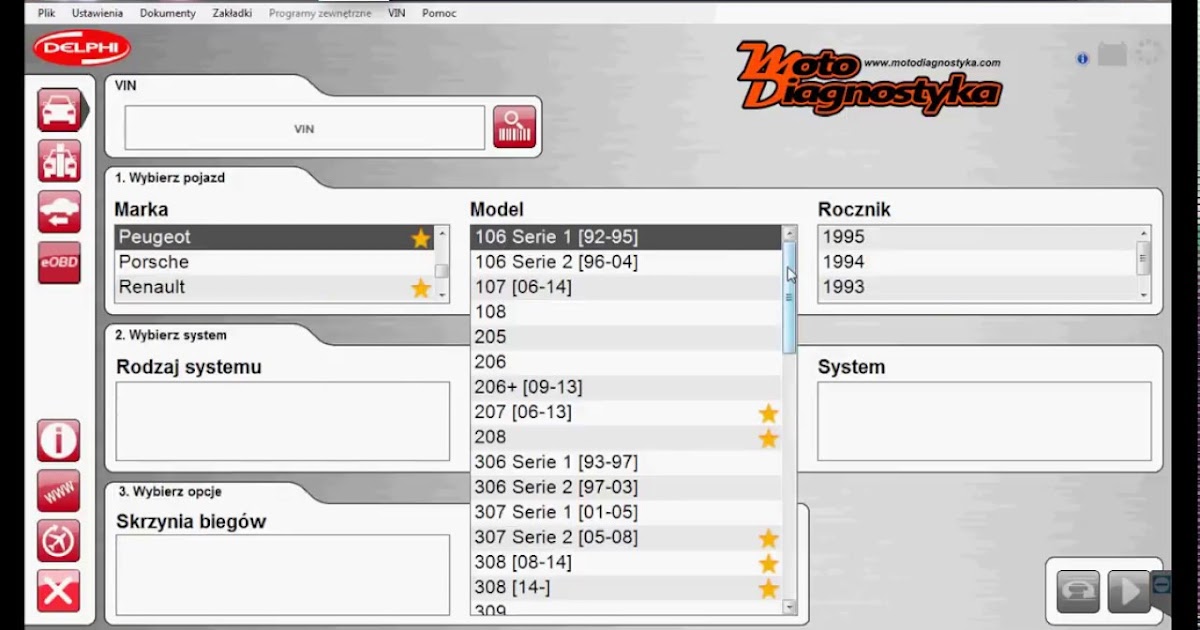Toggle favorite star for 207 [06-13]
The height and width of the screenshot is (630, 1200).
pyautogui.click(x=768, y=413)
